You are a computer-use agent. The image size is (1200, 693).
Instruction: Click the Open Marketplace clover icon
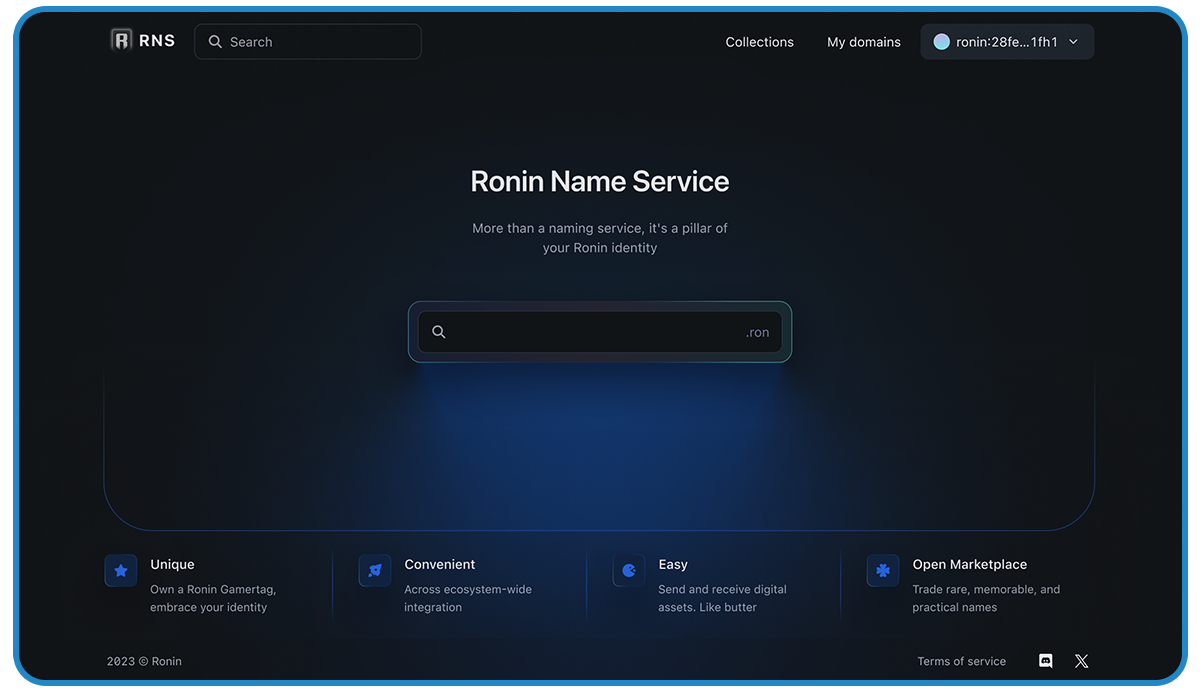pyautogui.click(x=883, y=571)
